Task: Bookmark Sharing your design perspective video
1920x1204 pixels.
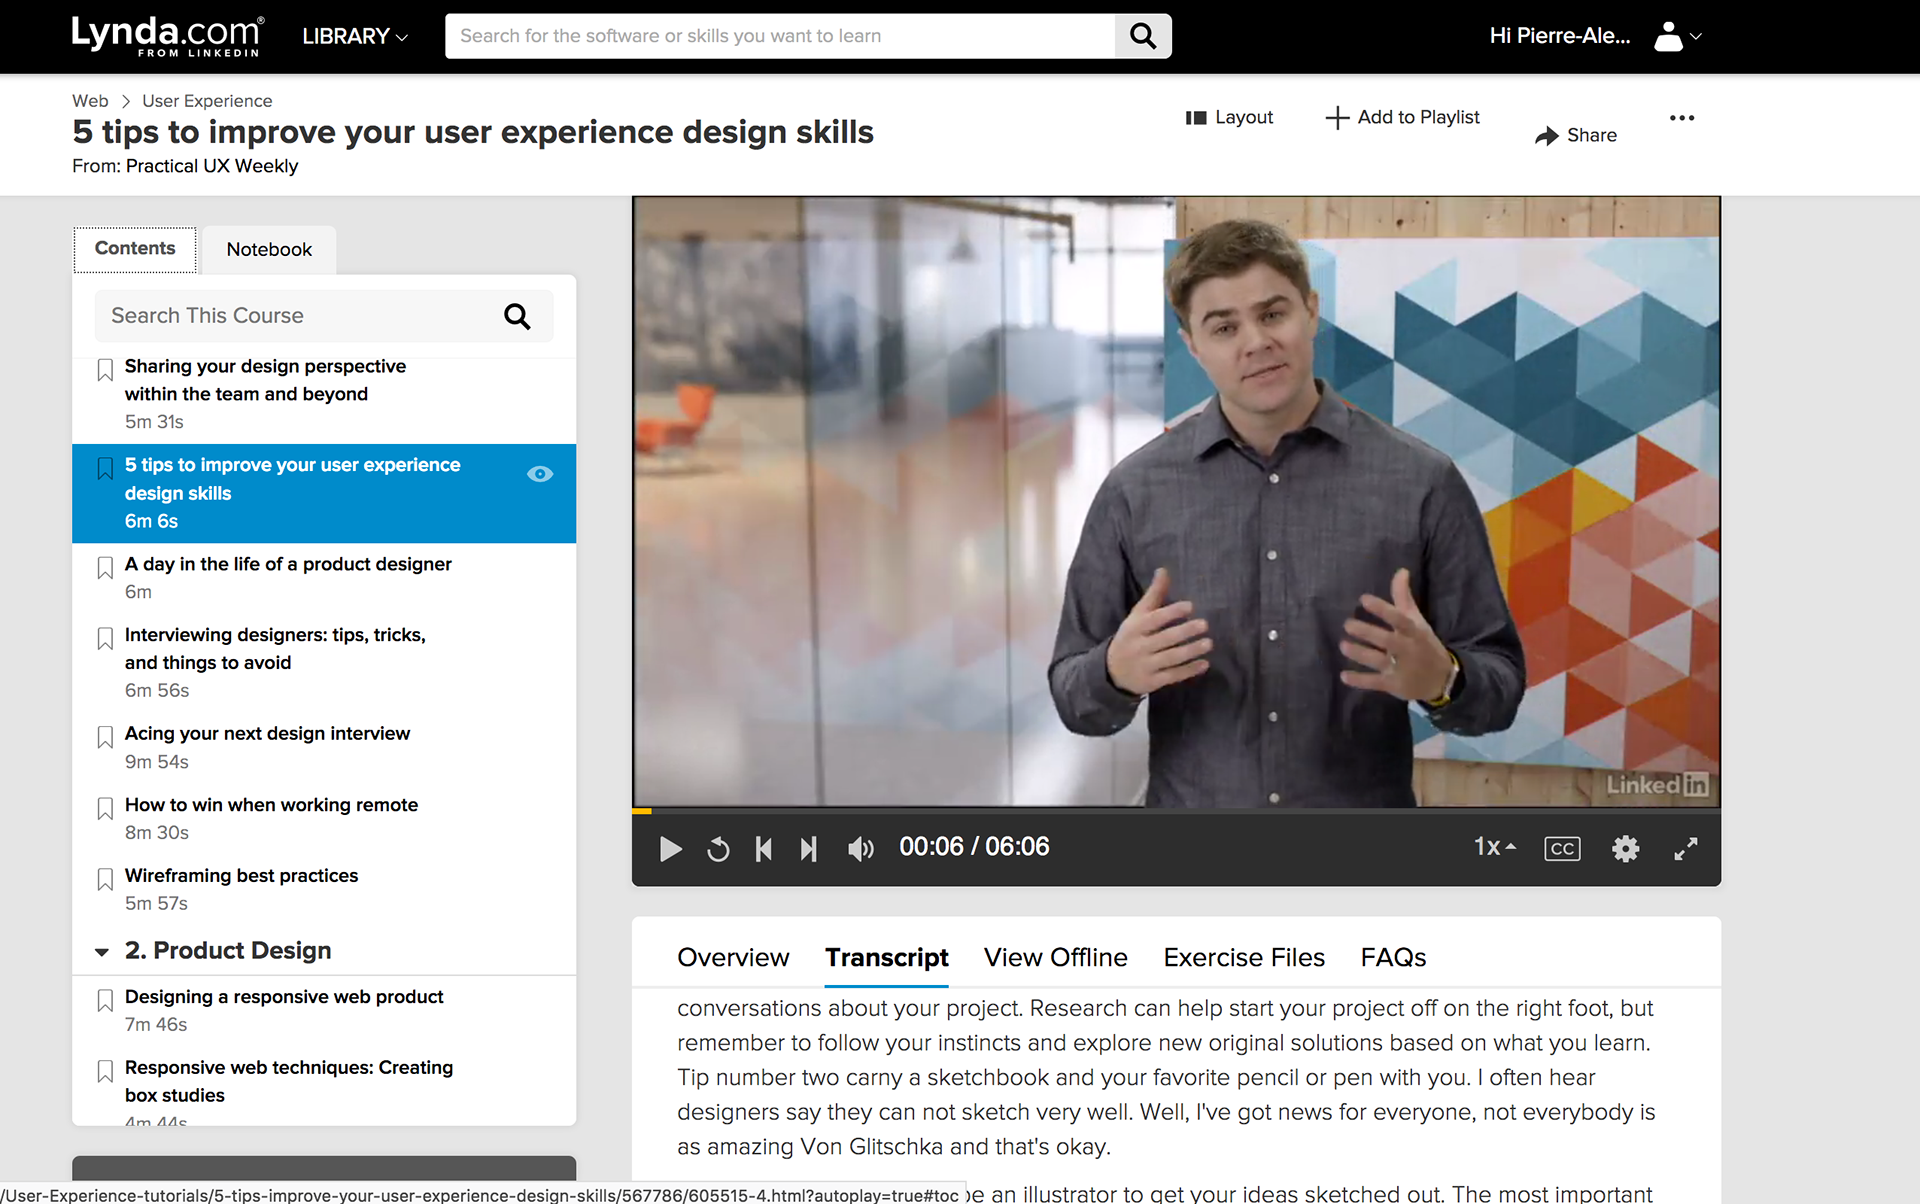Action: pos(105,370)
